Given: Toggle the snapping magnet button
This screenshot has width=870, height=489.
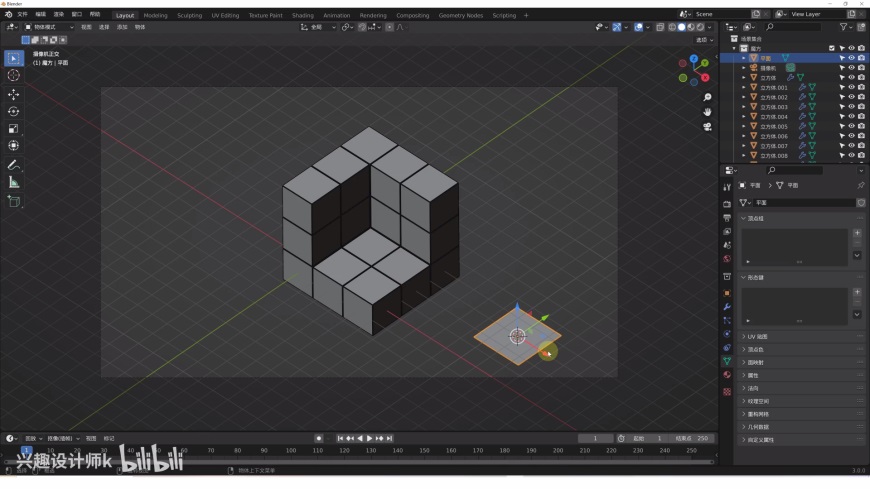Looking at the screenshot, I should pos(362,27).
